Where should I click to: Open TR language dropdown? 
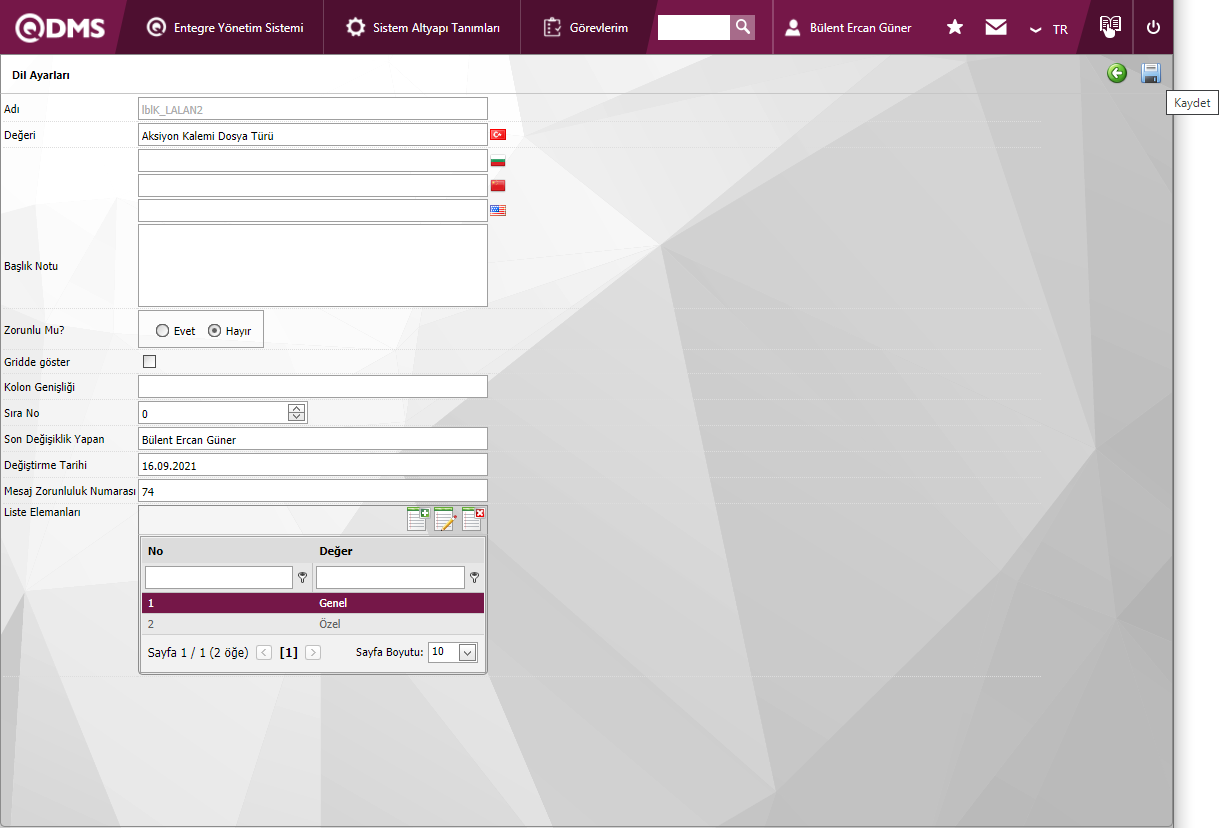coord(1050,29)
